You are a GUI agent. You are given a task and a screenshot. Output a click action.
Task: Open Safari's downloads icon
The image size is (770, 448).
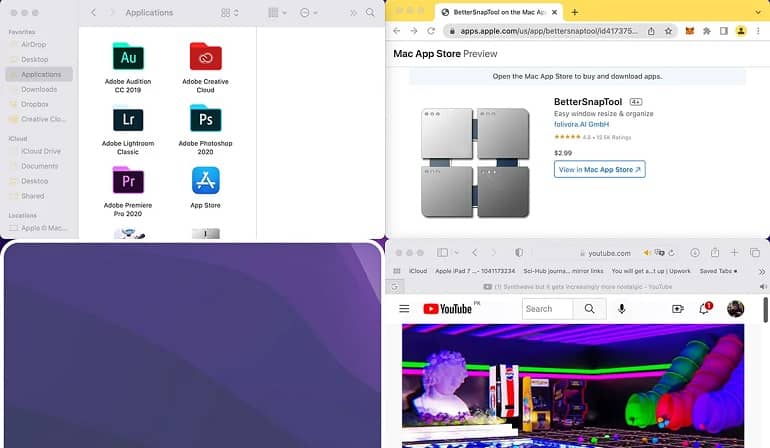(x=695, y=252)
